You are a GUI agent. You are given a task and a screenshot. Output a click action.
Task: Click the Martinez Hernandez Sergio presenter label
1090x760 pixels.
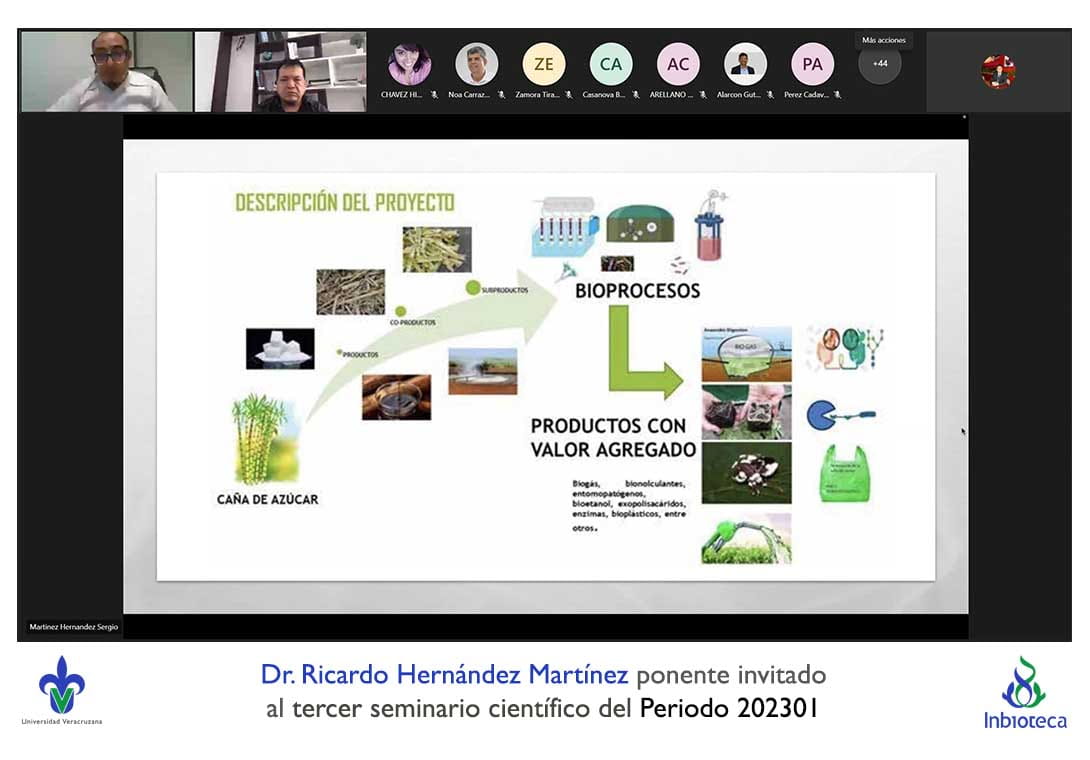point(74,627)
